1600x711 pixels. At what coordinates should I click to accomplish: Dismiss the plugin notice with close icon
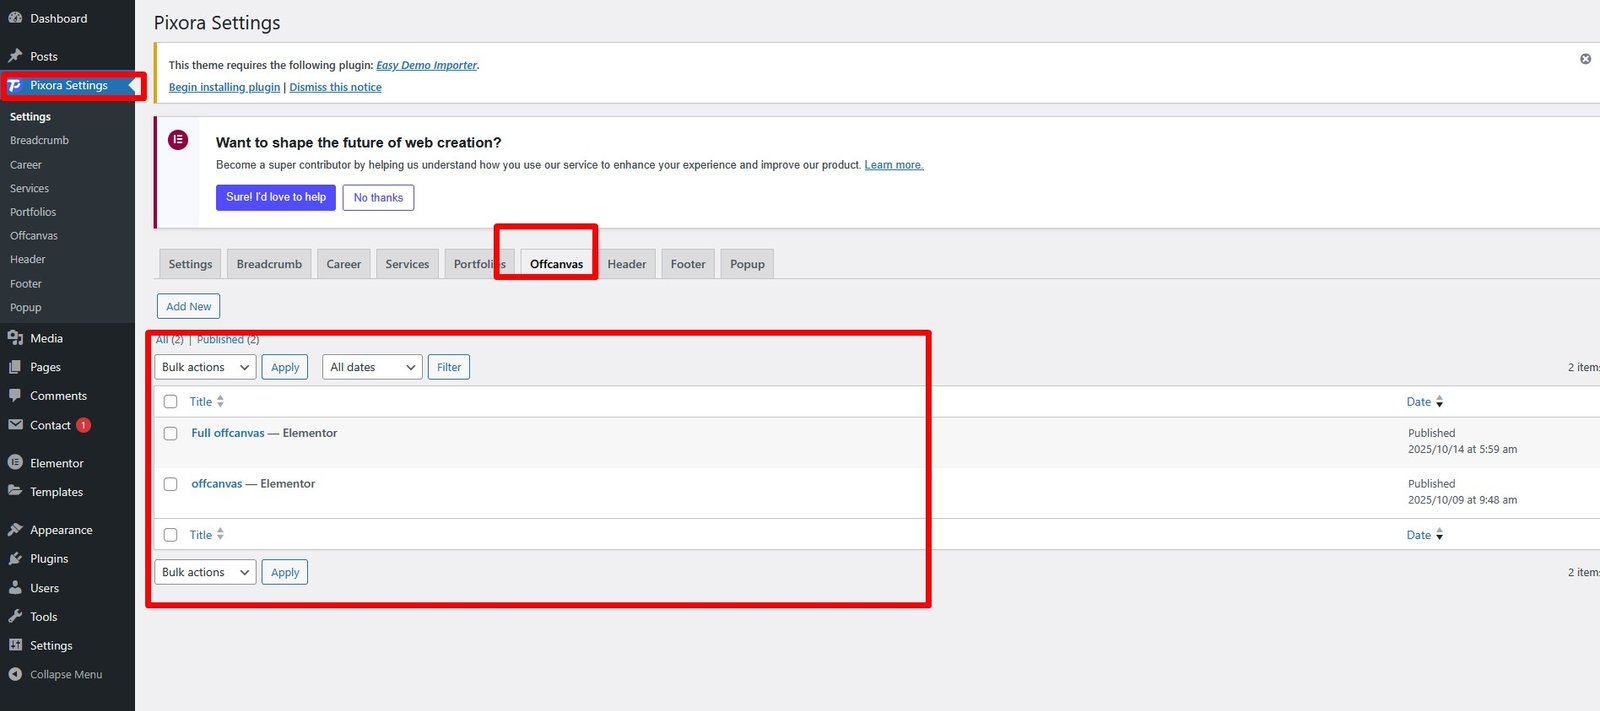pos(1585,59)
